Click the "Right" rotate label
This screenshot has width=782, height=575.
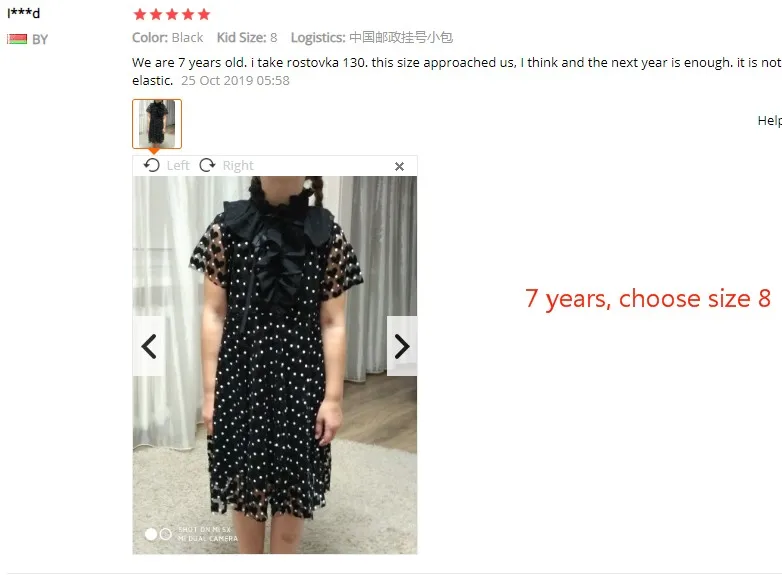tap(238, 166)
